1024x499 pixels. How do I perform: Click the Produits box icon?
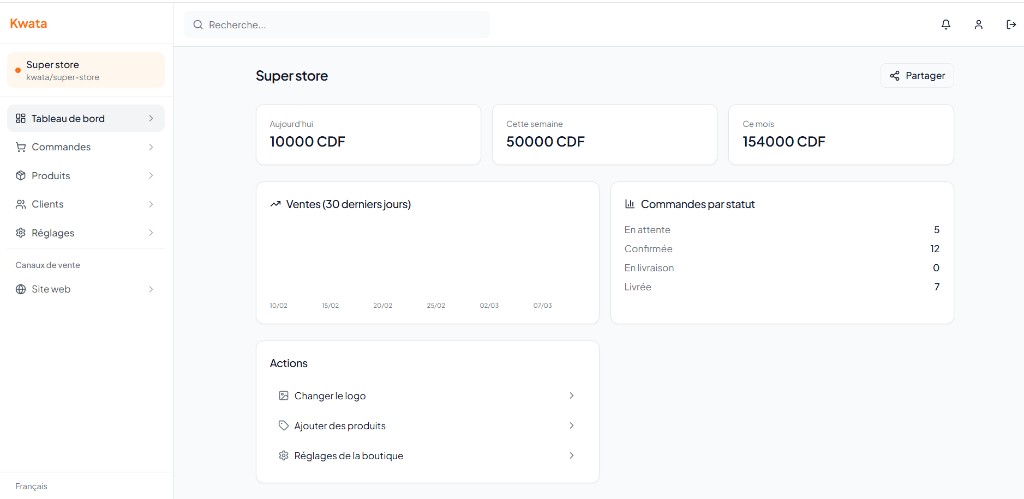point(21,176)
